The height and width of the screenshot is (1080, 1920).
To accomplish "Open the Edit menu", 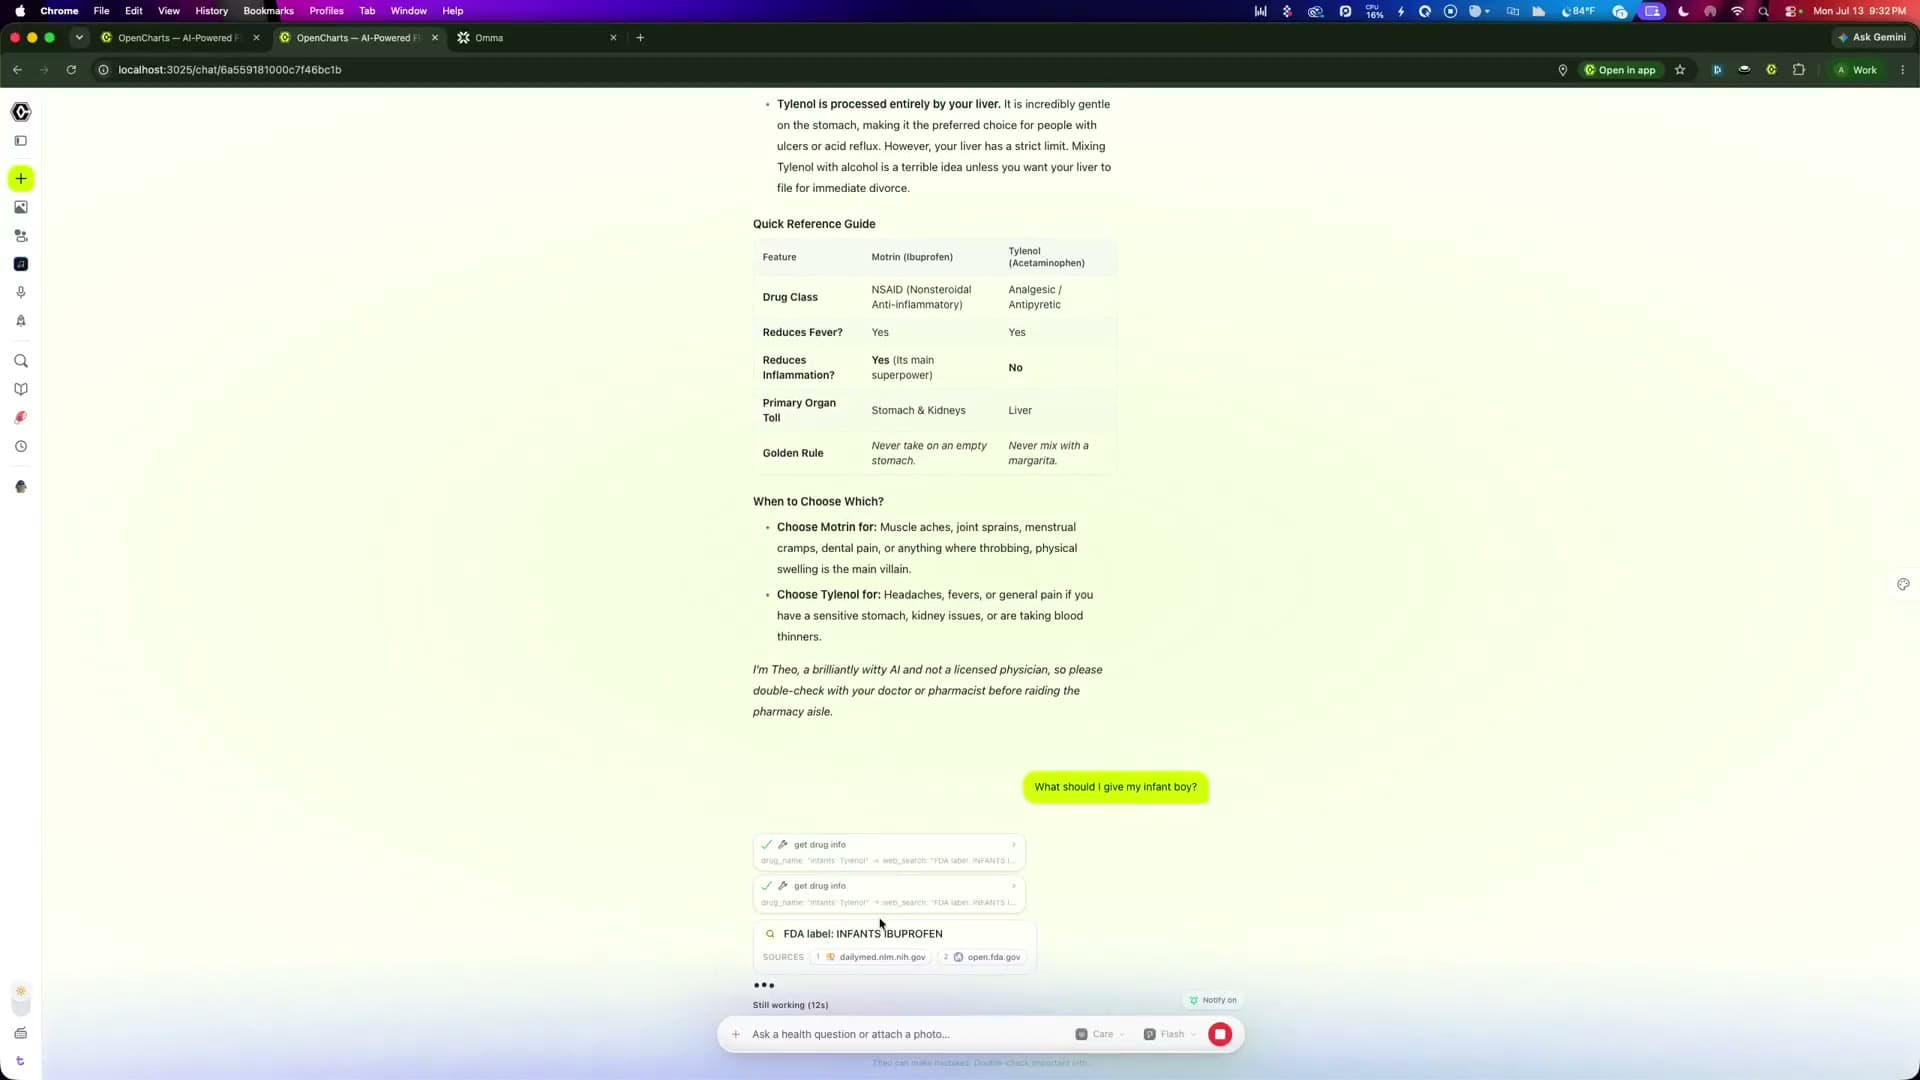I will (133, 11).
